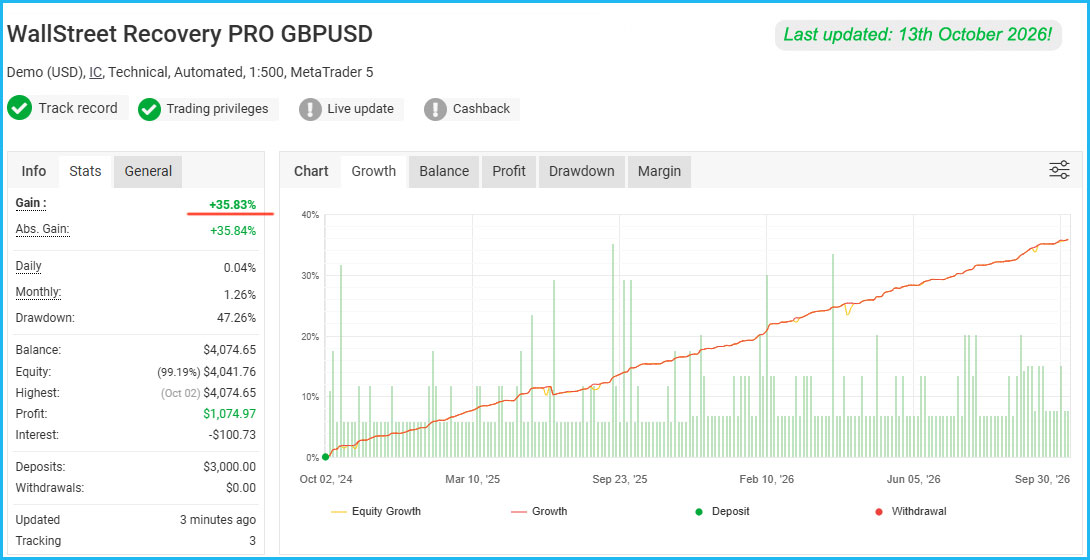Click the (Oct 02) highest date note
Screen dimensions: 1090x560
[x=181, y=393]
